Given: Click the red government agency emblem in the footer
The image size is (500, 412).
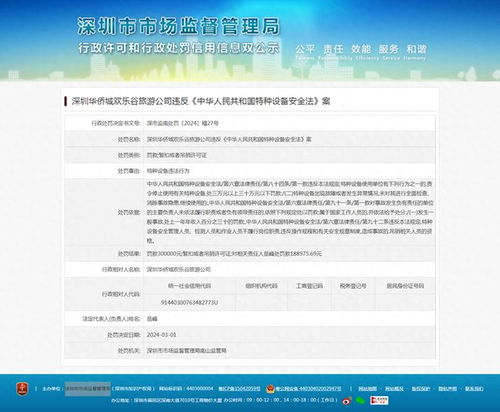Looking at the screenshot, I should coord(22,389).
